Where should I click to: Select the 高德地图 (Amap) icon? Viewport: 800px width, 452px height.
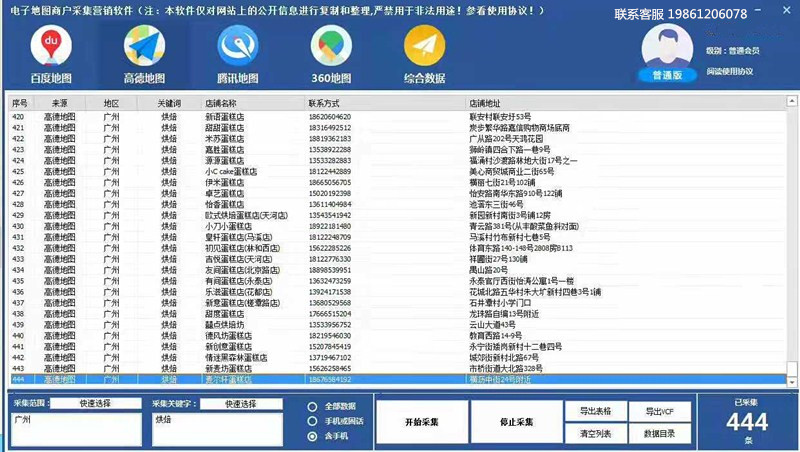[x=144, y=46]
